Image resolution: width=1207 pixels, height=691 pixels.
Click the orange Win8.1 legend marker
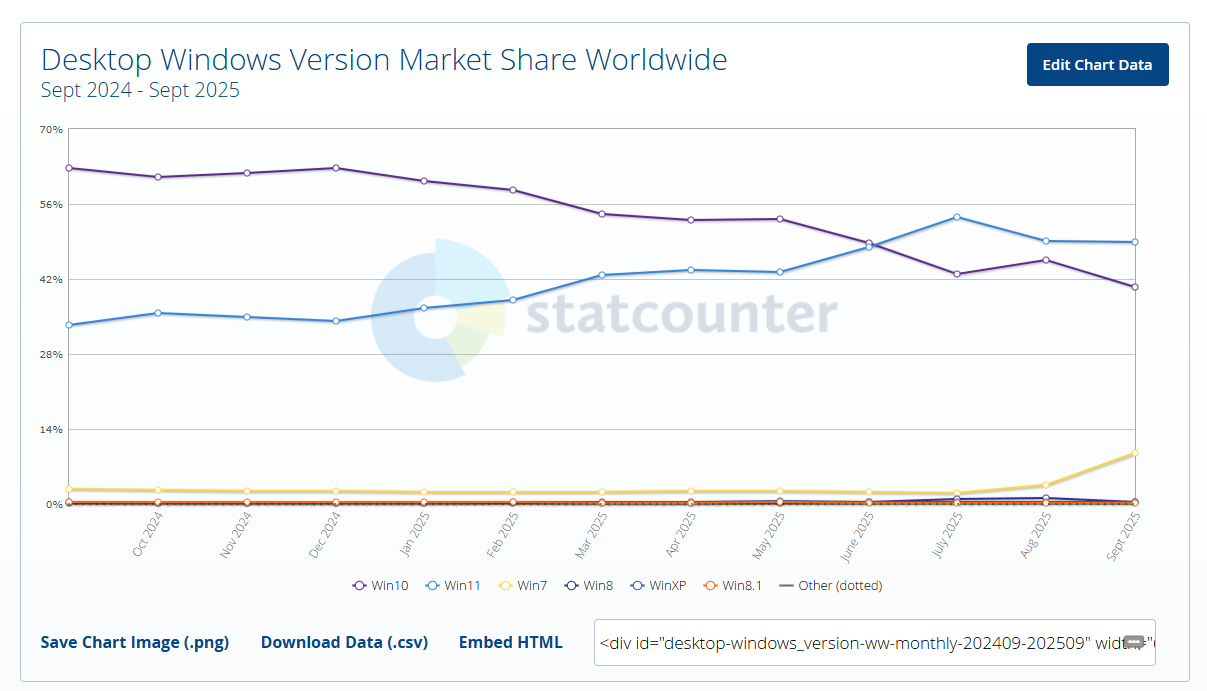pos(710,586)
